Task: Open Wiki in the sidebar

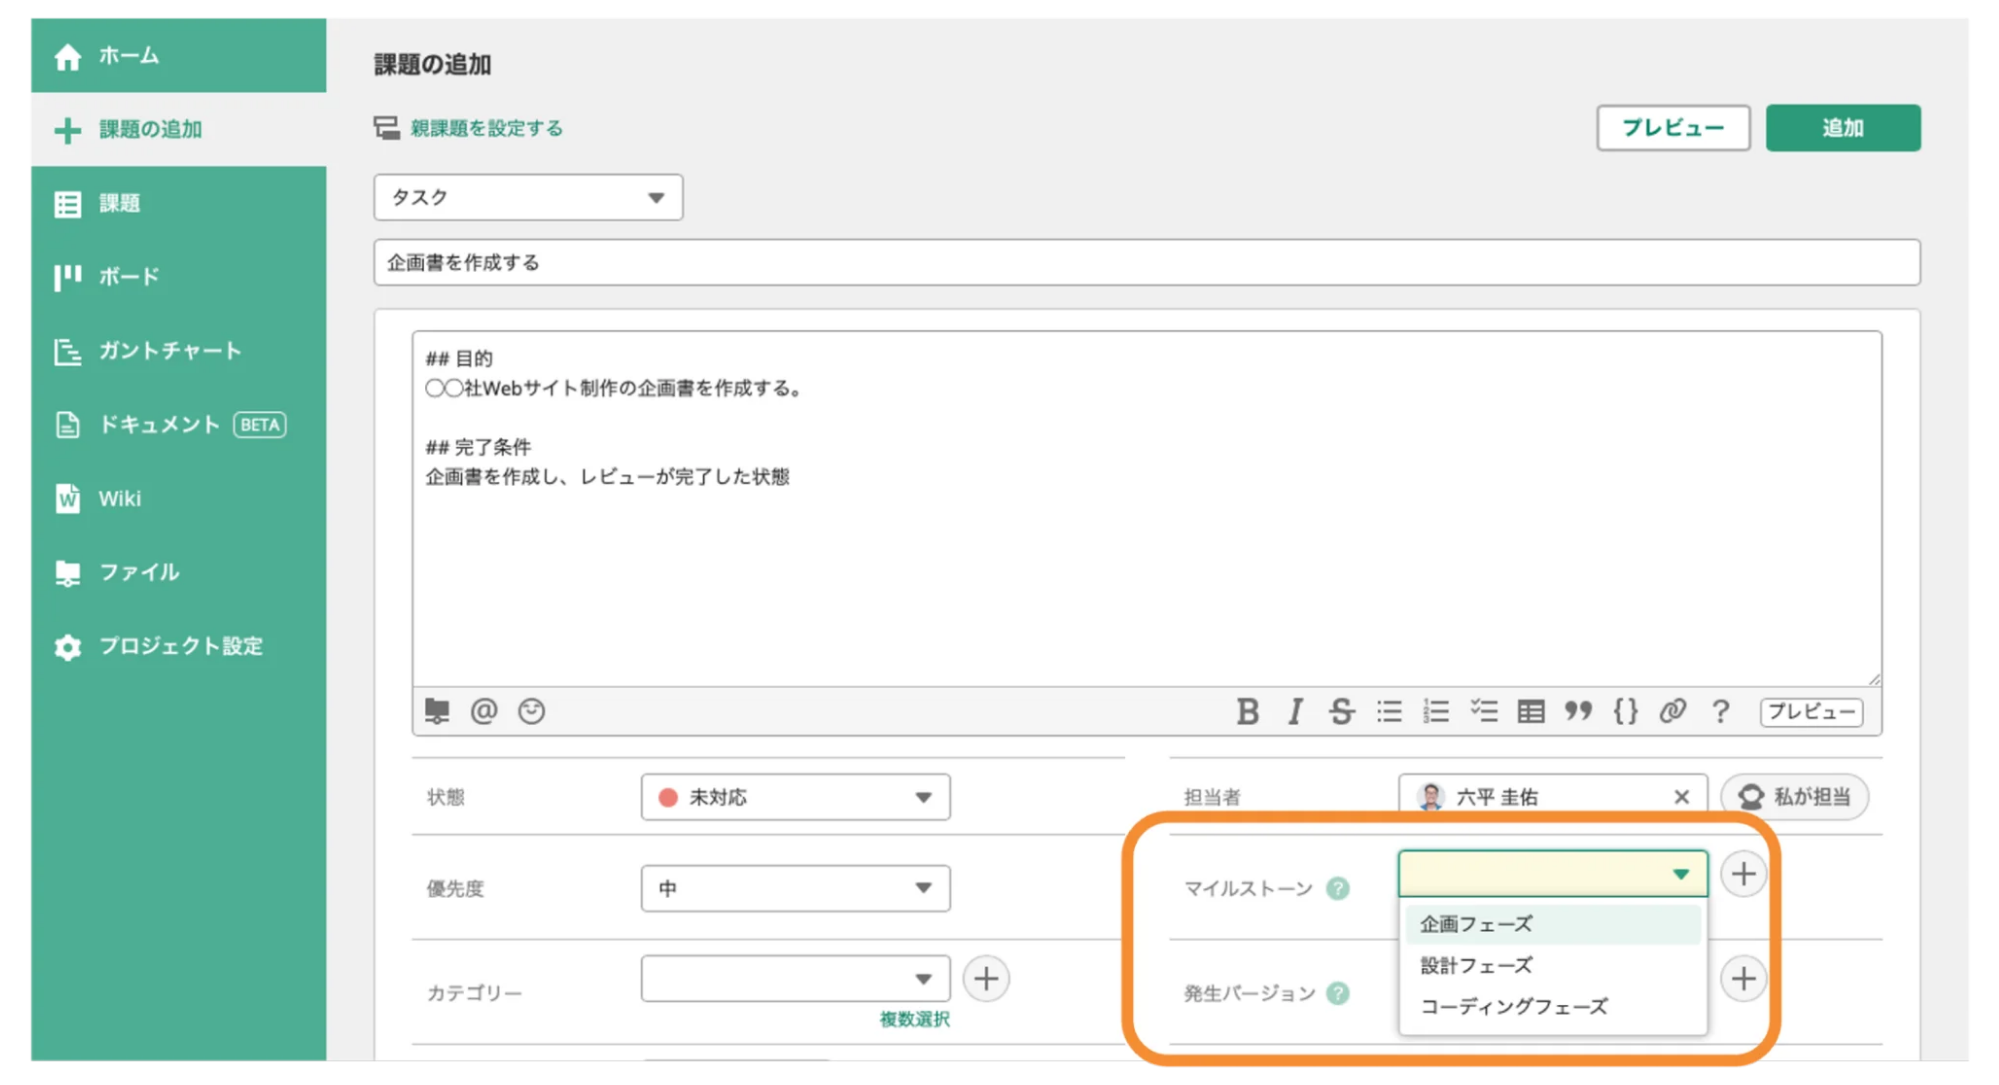Action: [178, 498]
